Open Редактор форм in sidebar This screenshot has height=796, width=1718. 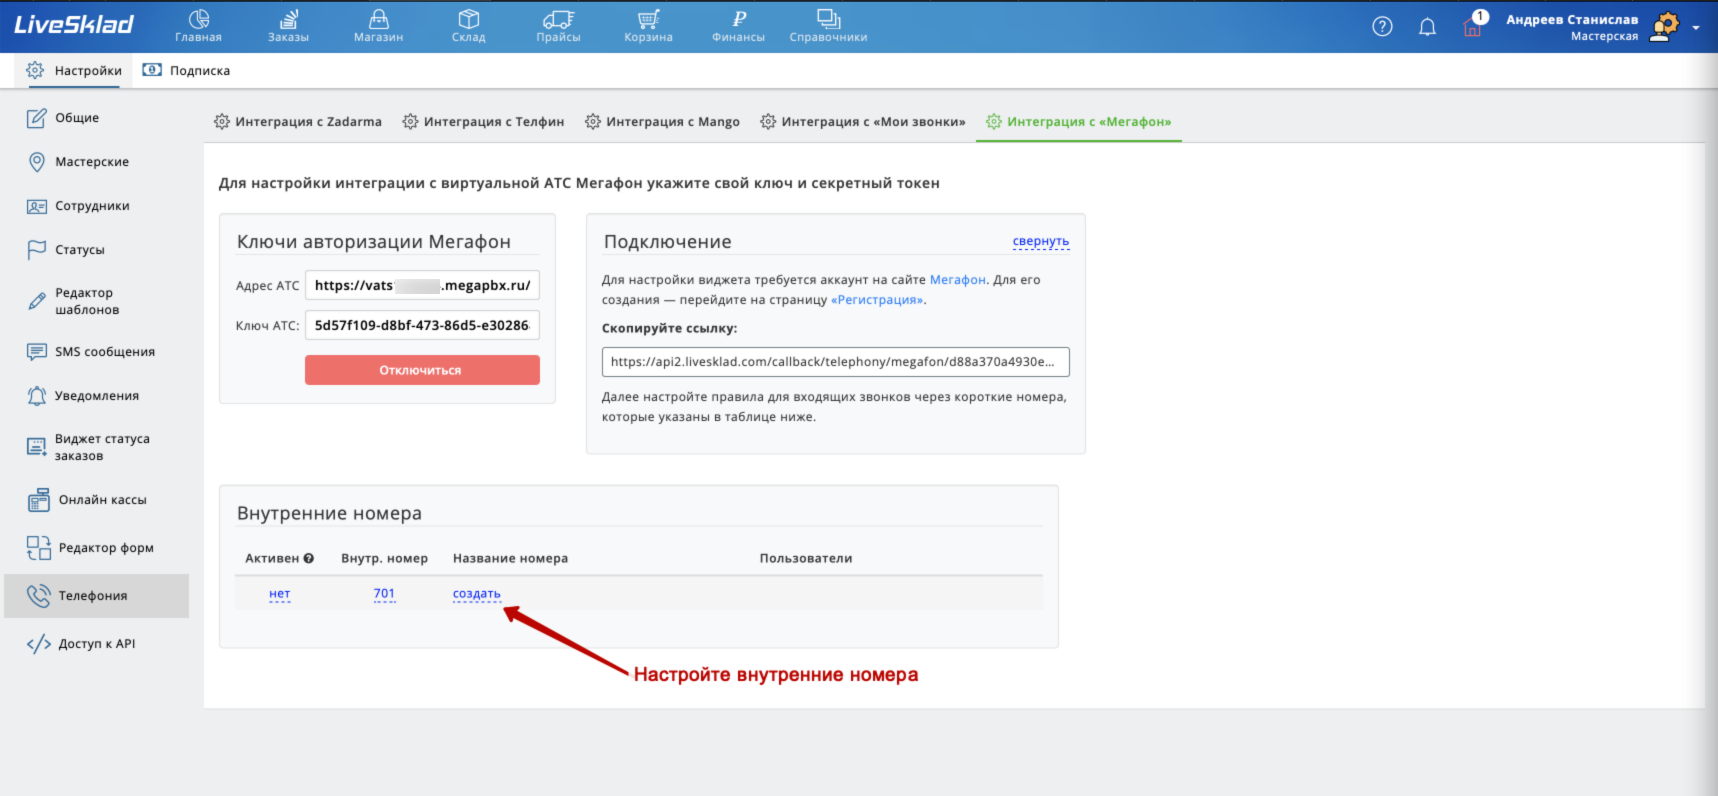tap(92, 548)
